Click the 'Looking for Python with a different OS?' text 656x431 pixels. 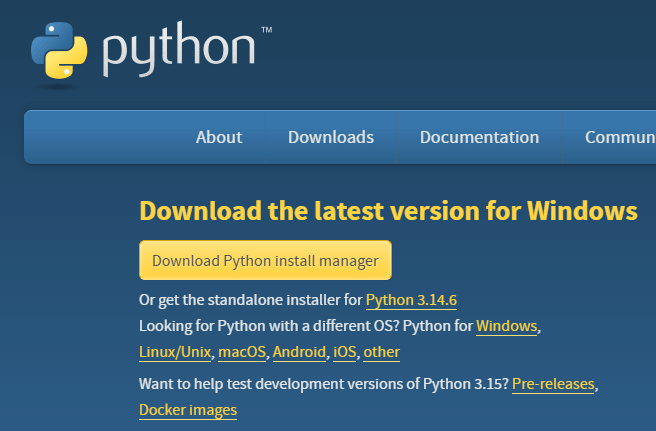tap(269, 326)
